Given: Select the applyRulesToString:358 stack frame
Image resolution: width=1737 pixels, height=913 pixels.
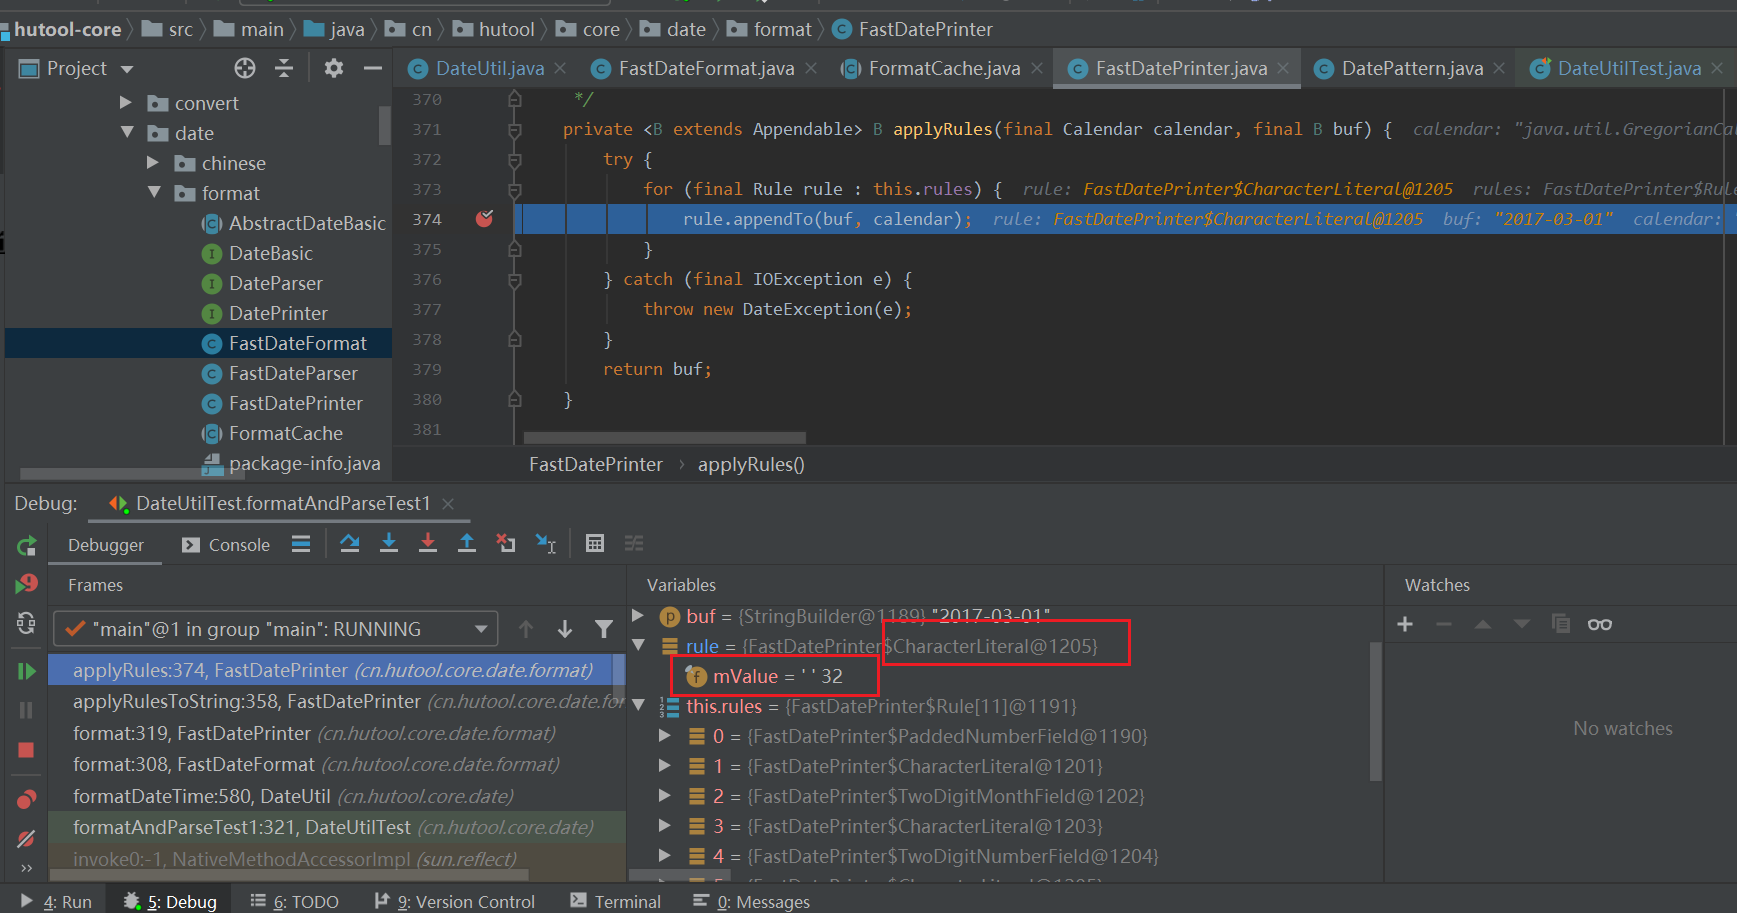Looking at the screenshot, I should pyautogui.click(x=336, y=702).
